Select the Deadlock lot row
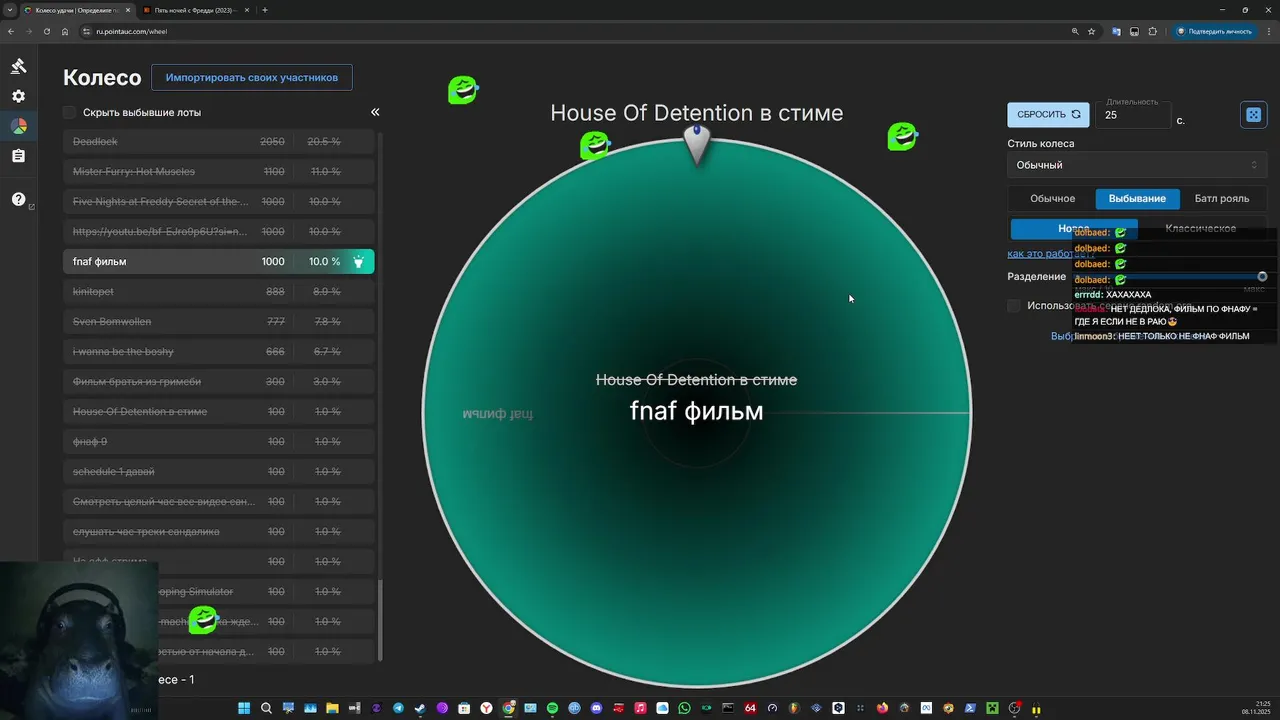The width and height of the screenshot is (1280, 720). click(x=218, y=142)
